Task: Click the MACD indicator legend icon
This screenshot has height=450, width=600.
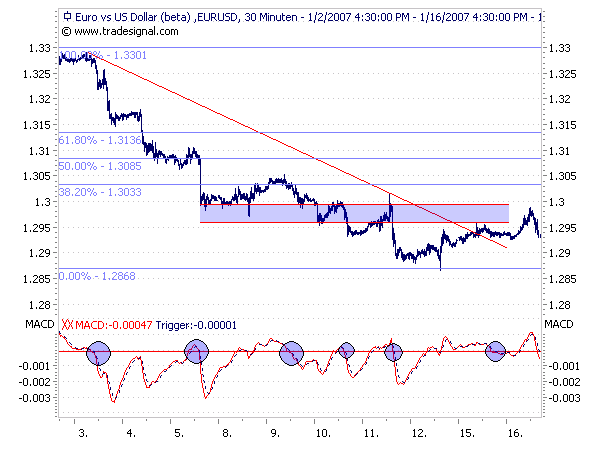Action: click(x=69, y=325)
